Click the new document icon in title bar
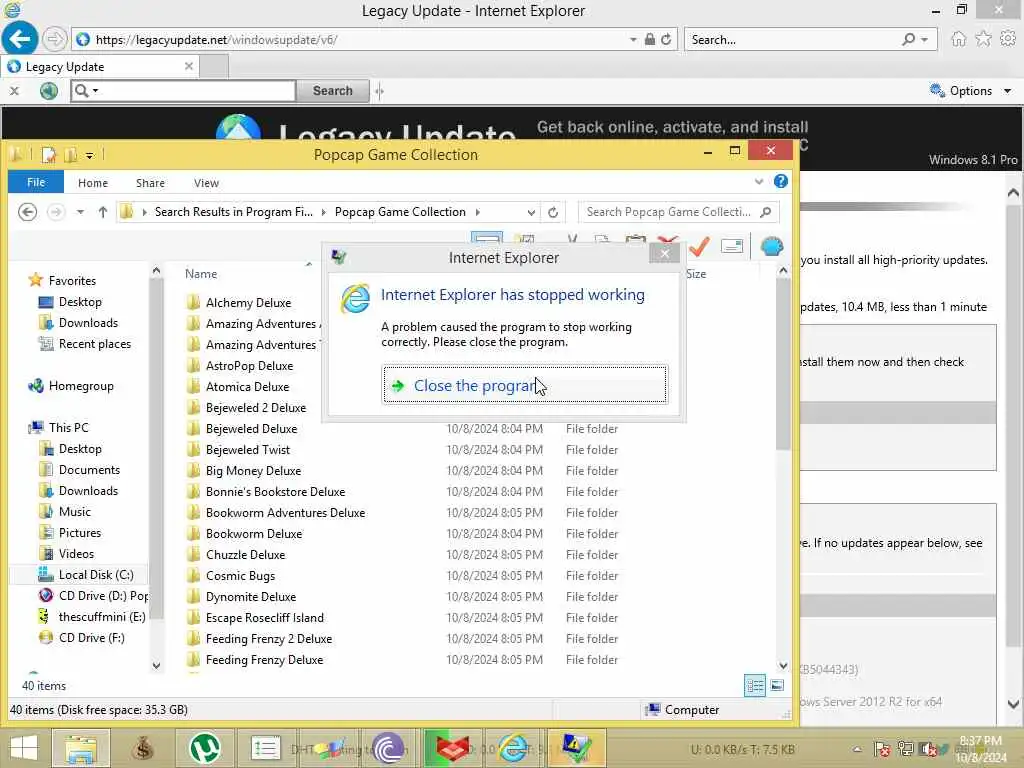Image resolution: width=1024 pixels, height=768 pixels. click(x=49, y=155)
